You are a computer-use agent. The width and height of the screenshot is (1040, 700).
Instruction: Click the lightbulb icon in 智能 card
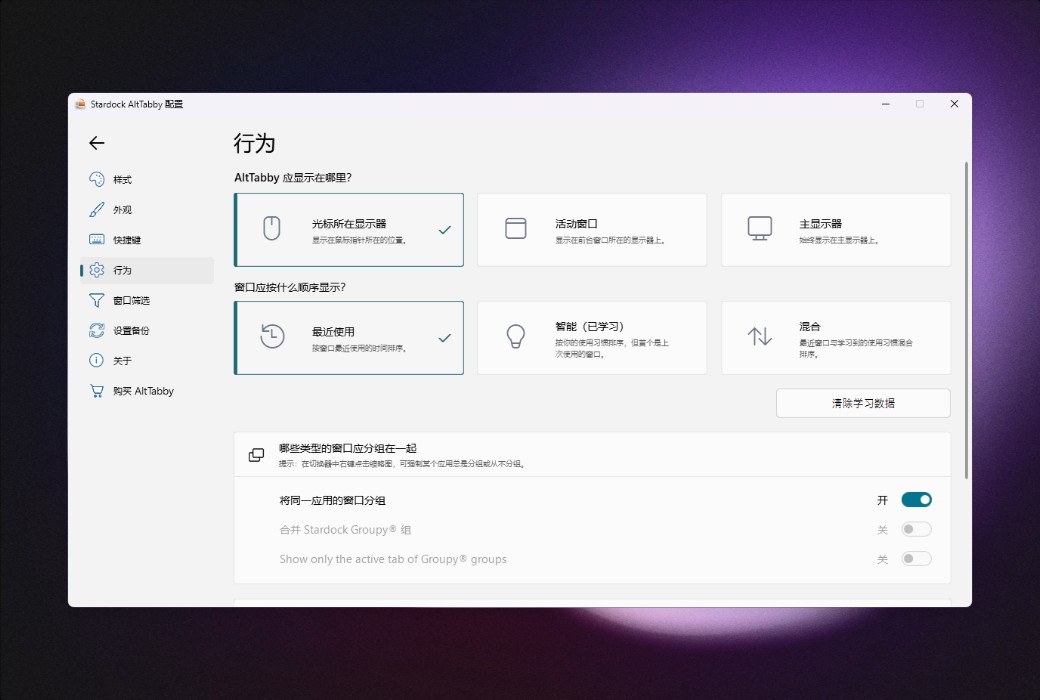[515, 336]
